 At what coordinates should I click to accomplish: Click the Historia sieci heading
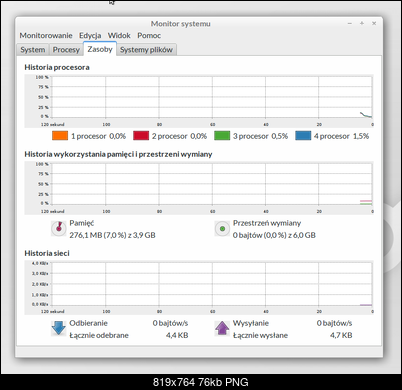[47, 253]
